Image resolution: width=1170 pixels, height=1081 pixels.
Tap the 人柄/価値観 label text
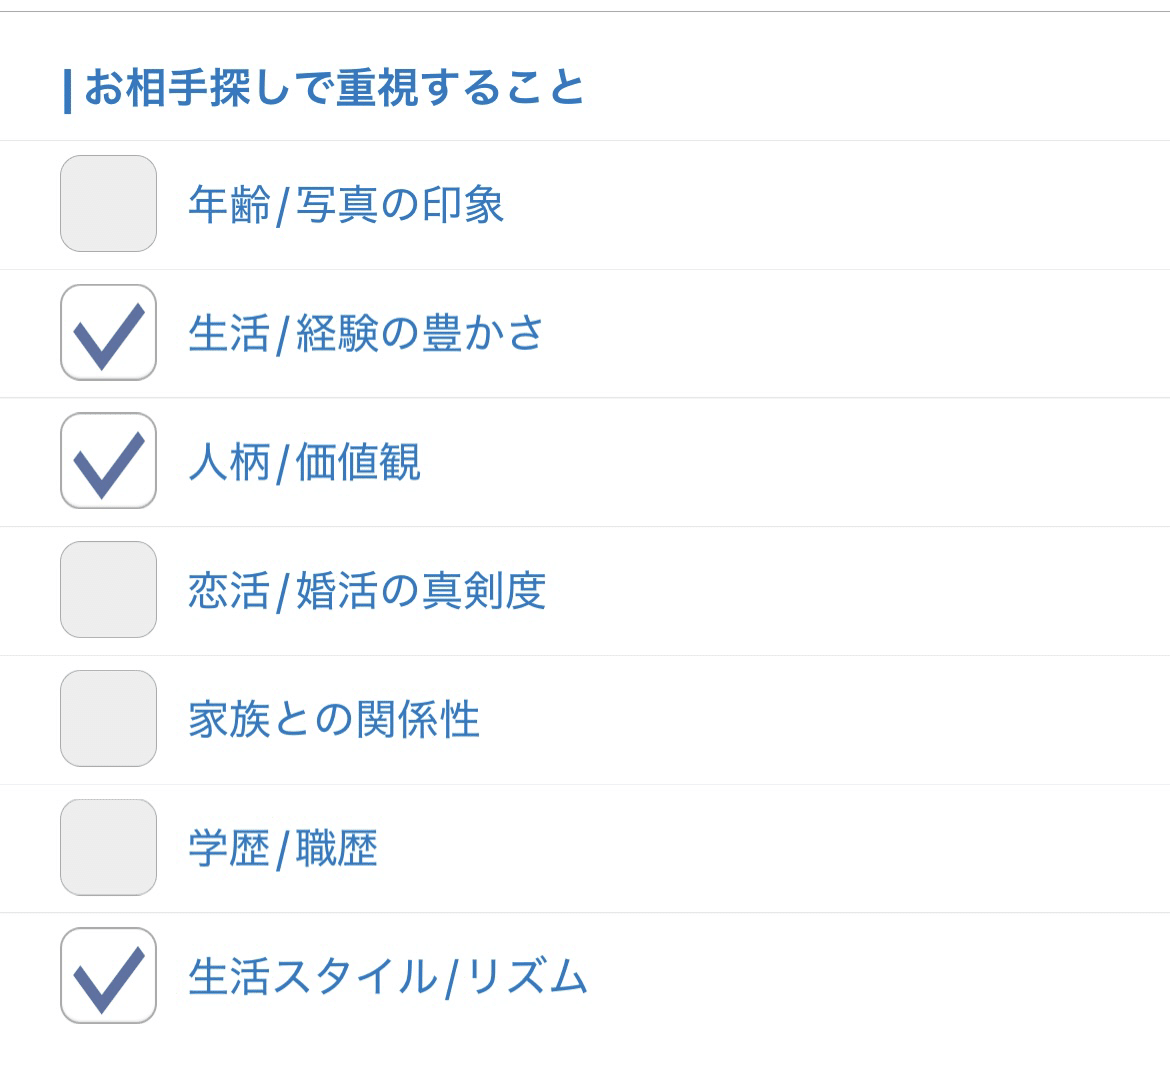(304, 462)
